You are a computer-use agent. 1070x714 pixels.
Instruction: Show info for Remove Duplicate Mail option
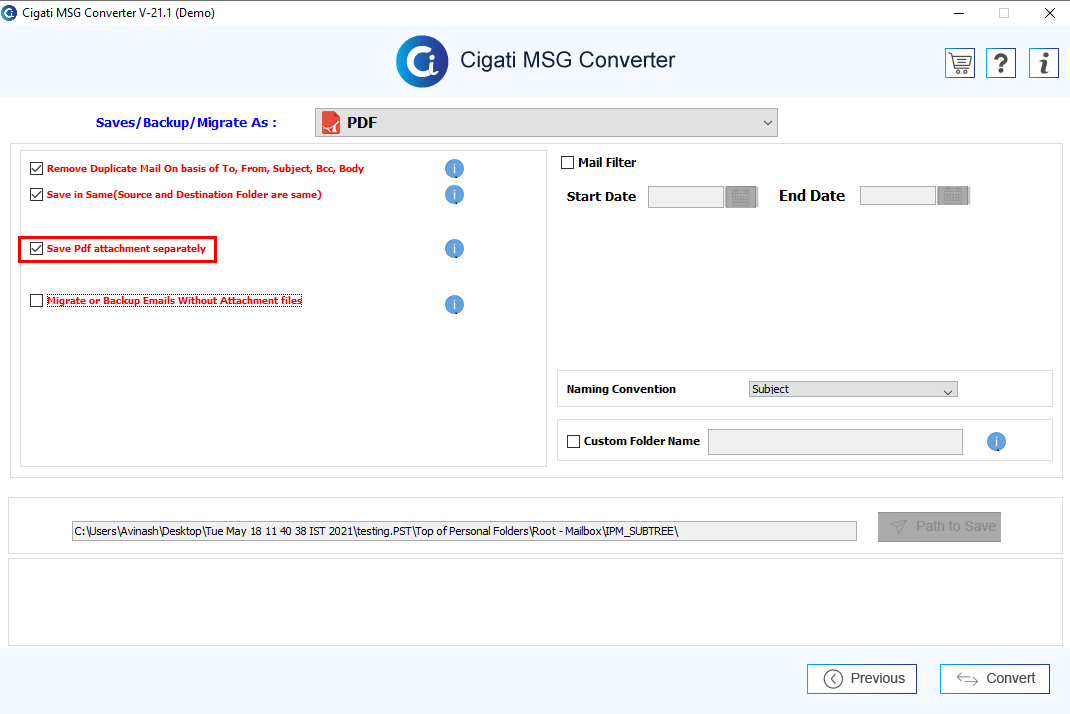454,169
